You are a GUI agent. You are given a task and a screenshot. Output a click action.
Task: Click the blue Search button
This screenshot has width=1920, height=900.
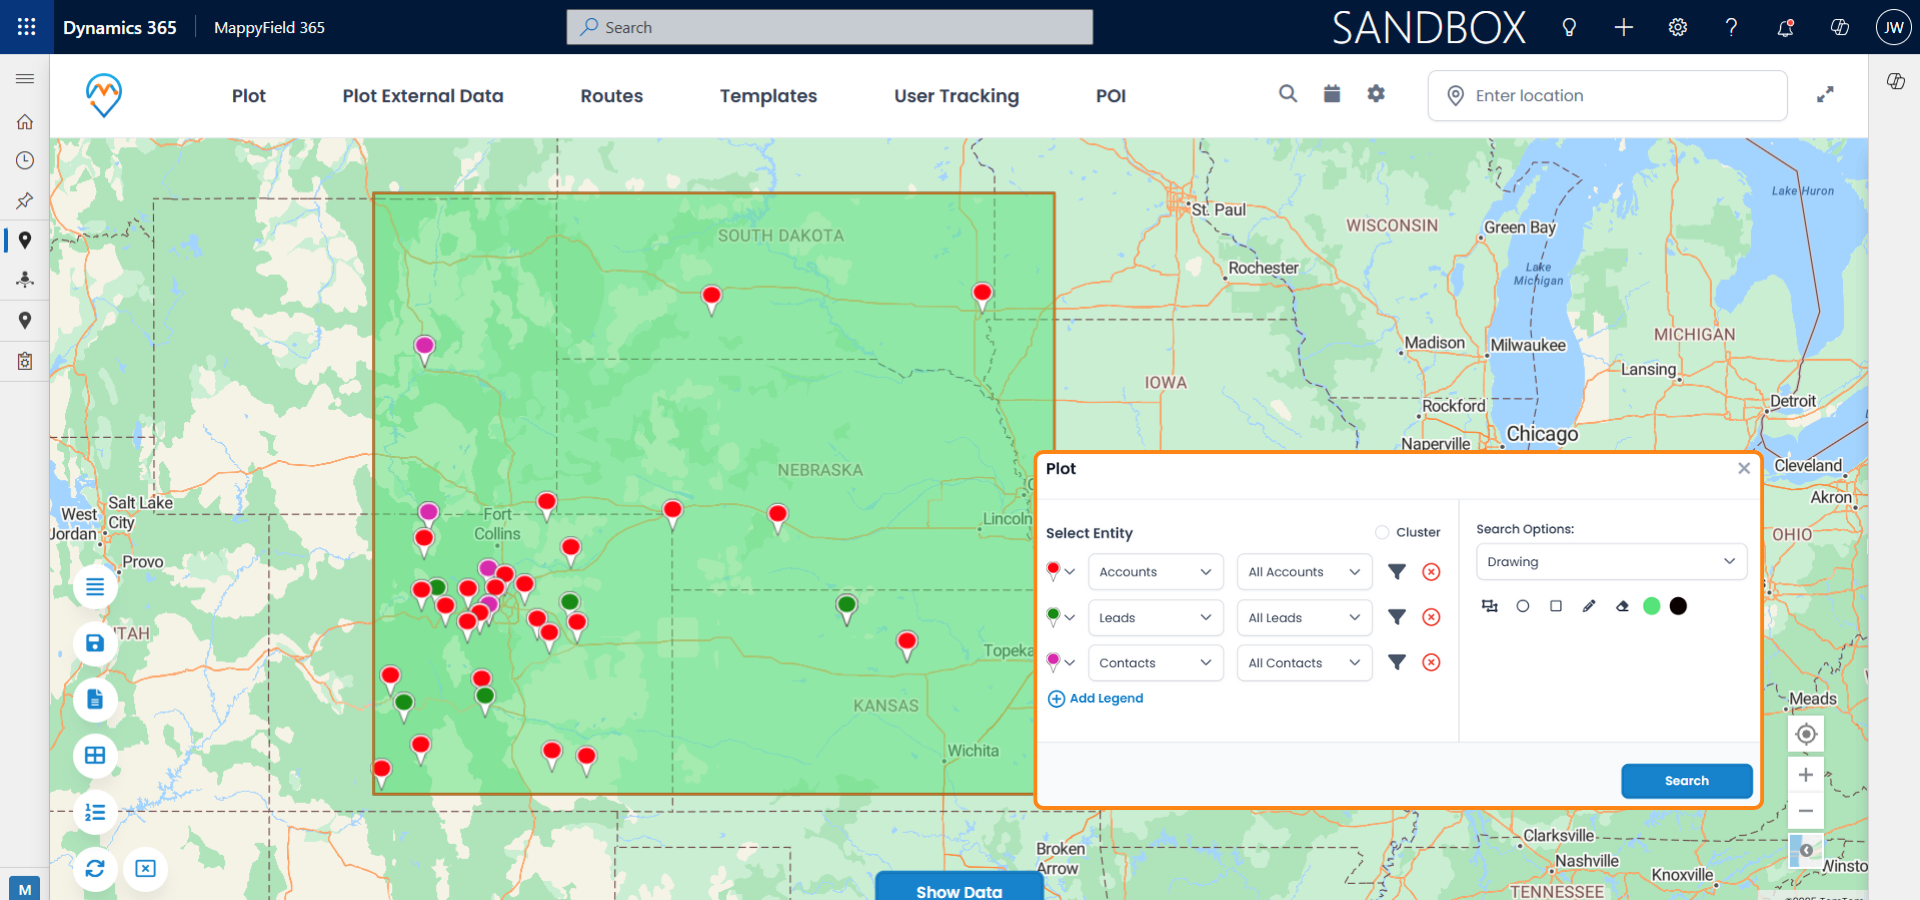(x=1686, y=781)
